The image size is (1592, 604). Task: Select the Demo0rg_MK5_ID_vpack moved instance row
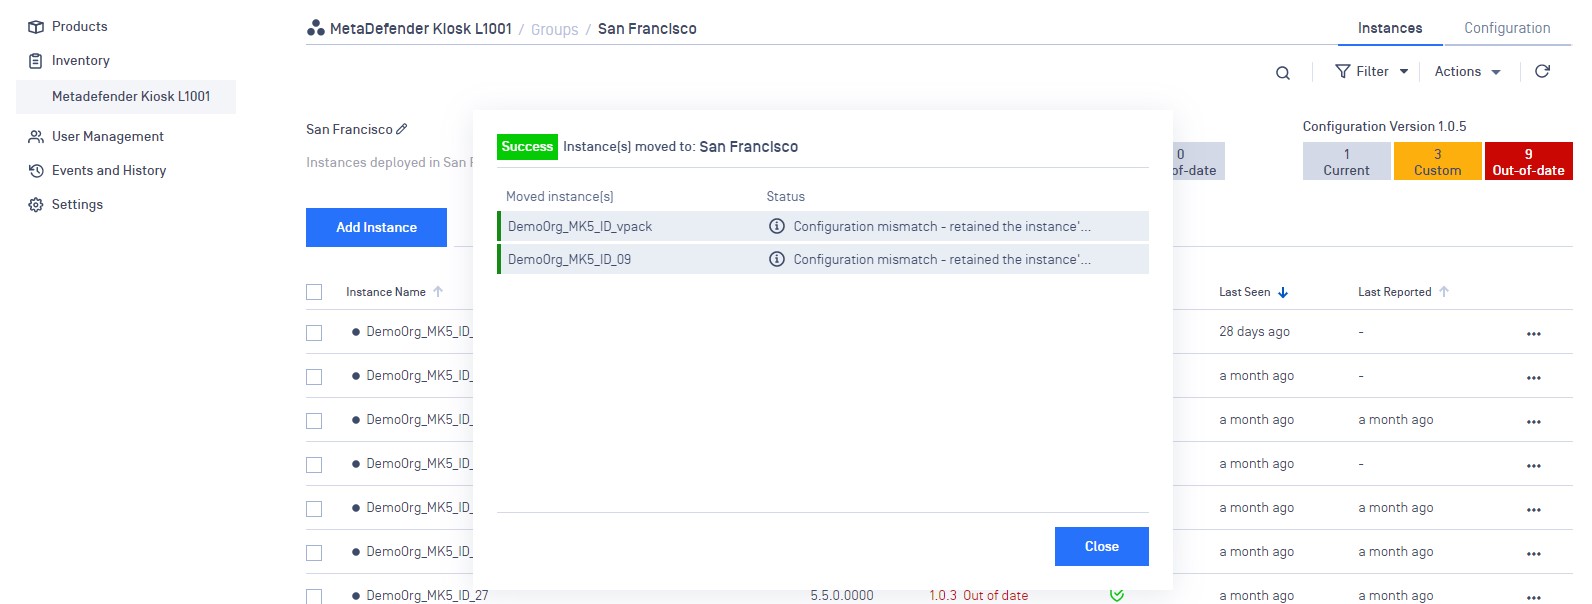pyautogui.click(x=823, y=226)
